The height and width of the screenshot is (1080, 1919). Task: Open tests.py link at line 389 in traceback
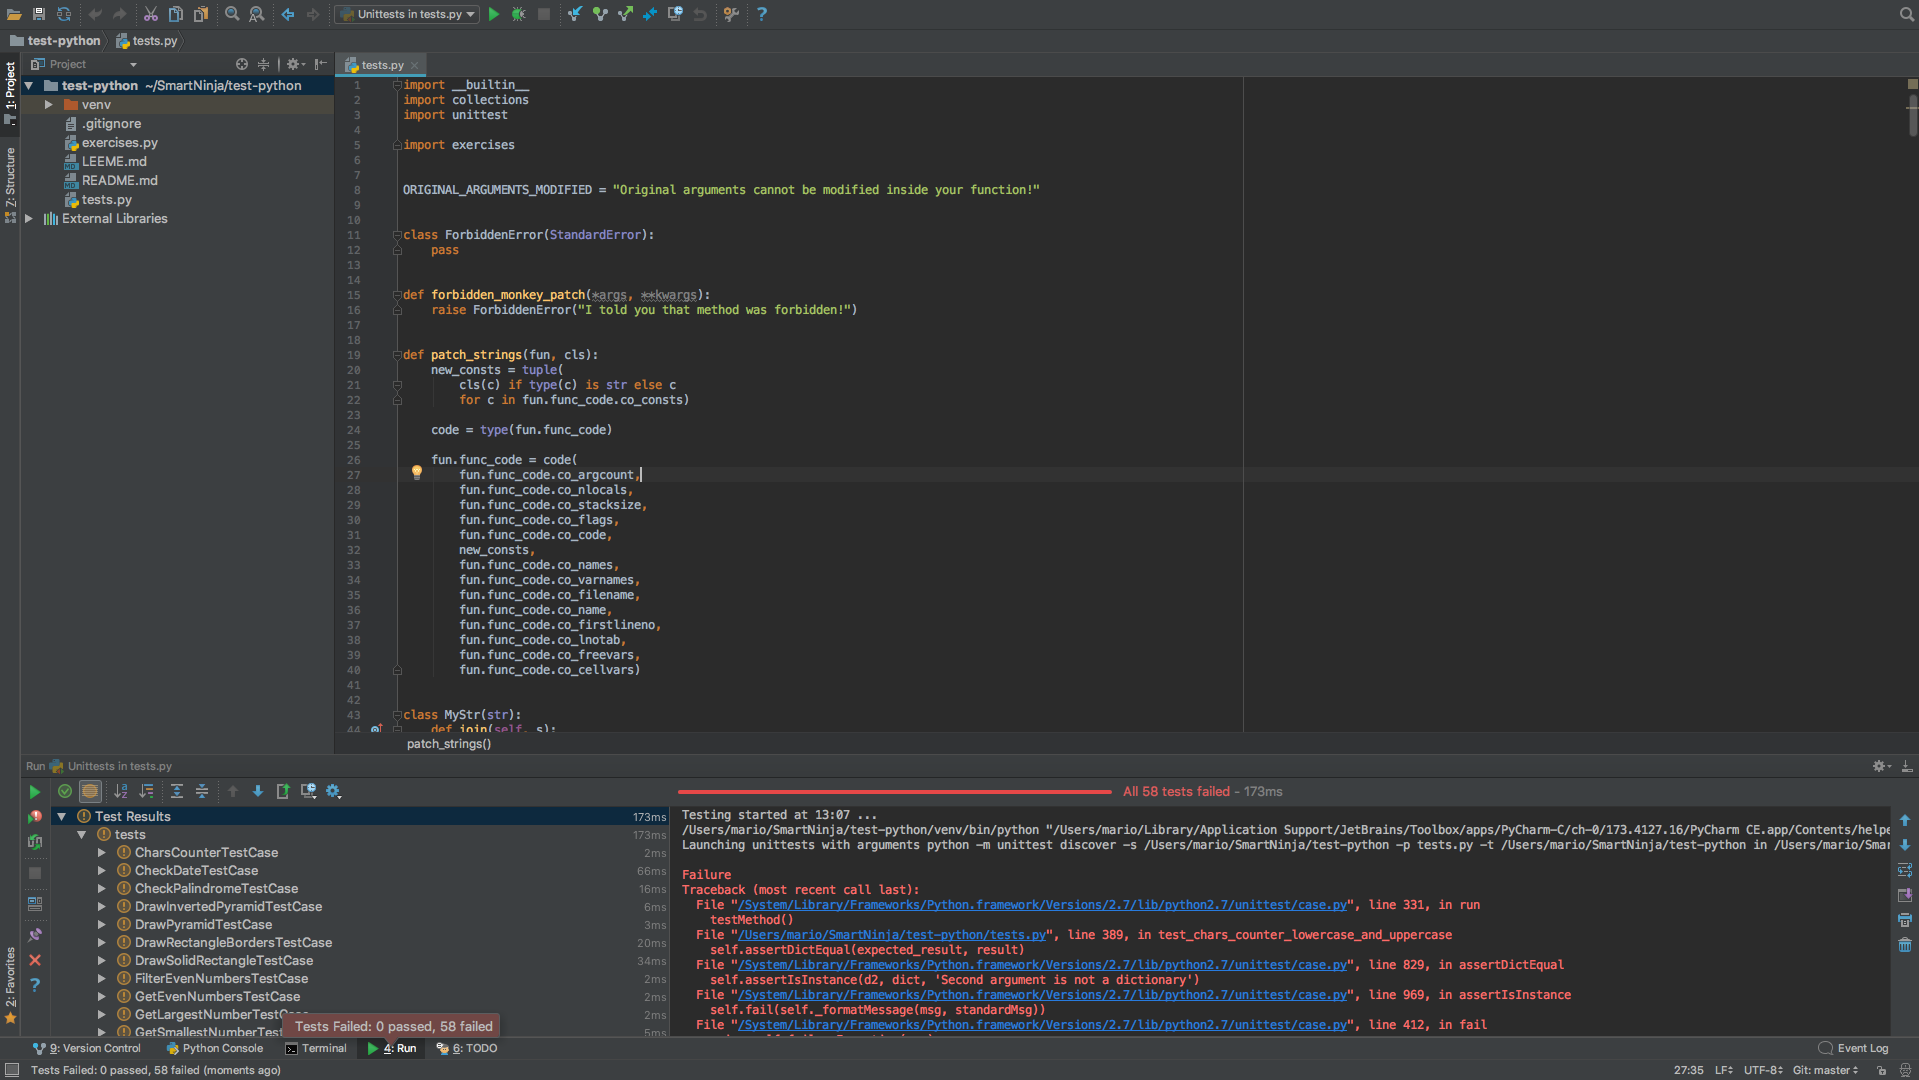click(x=891, y=935)
